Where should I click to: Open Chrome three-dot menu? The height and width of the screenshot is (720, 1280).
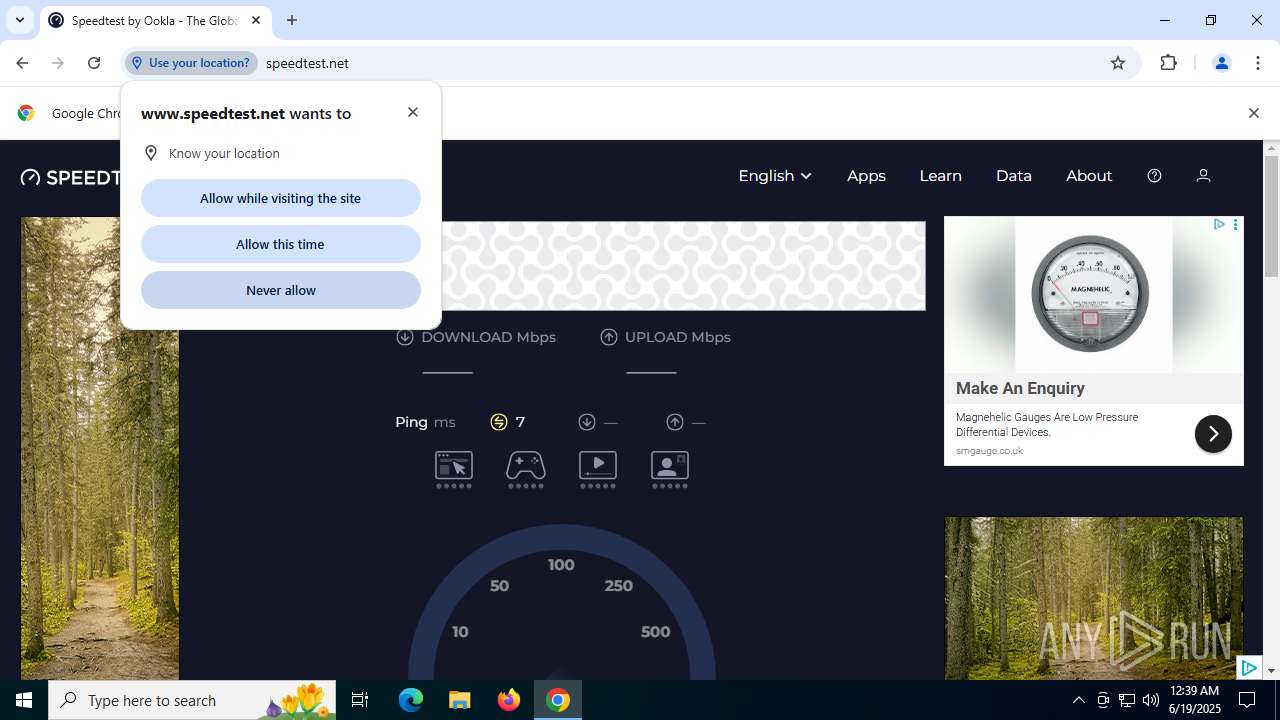point(1258,63)
